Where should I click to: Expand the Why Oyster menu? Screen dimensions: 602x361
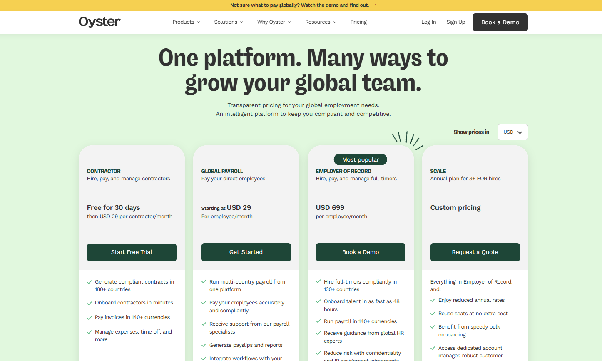(274, 22)
